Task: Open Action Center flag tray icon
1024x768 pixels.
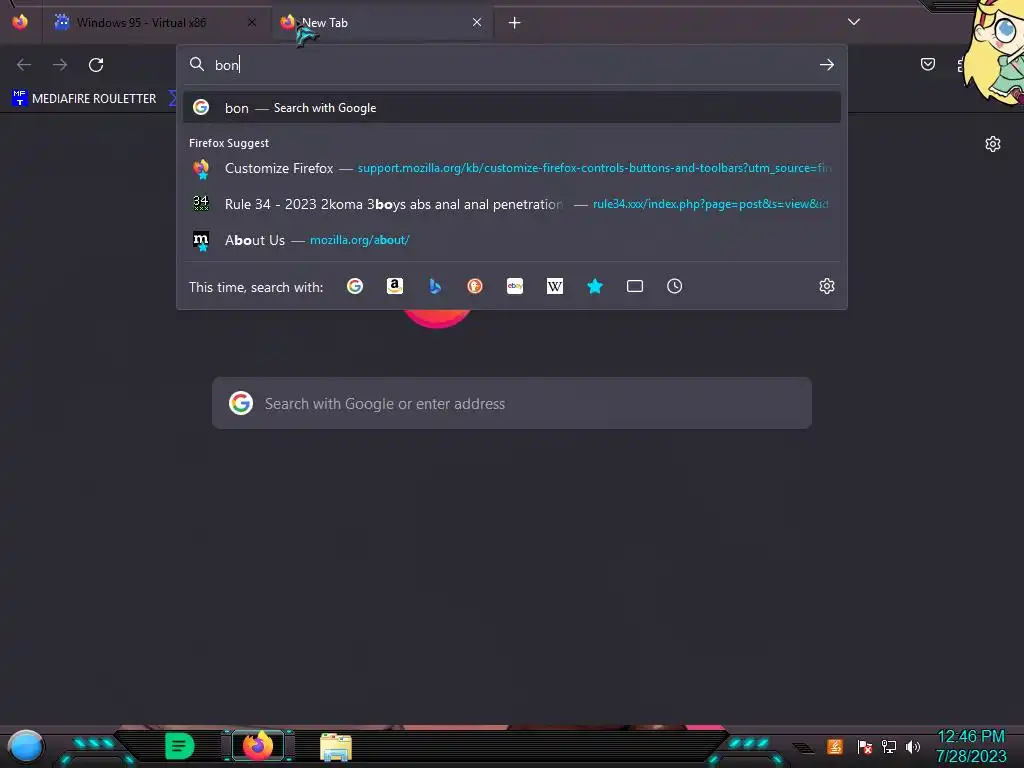Action: tap(865, 746)
